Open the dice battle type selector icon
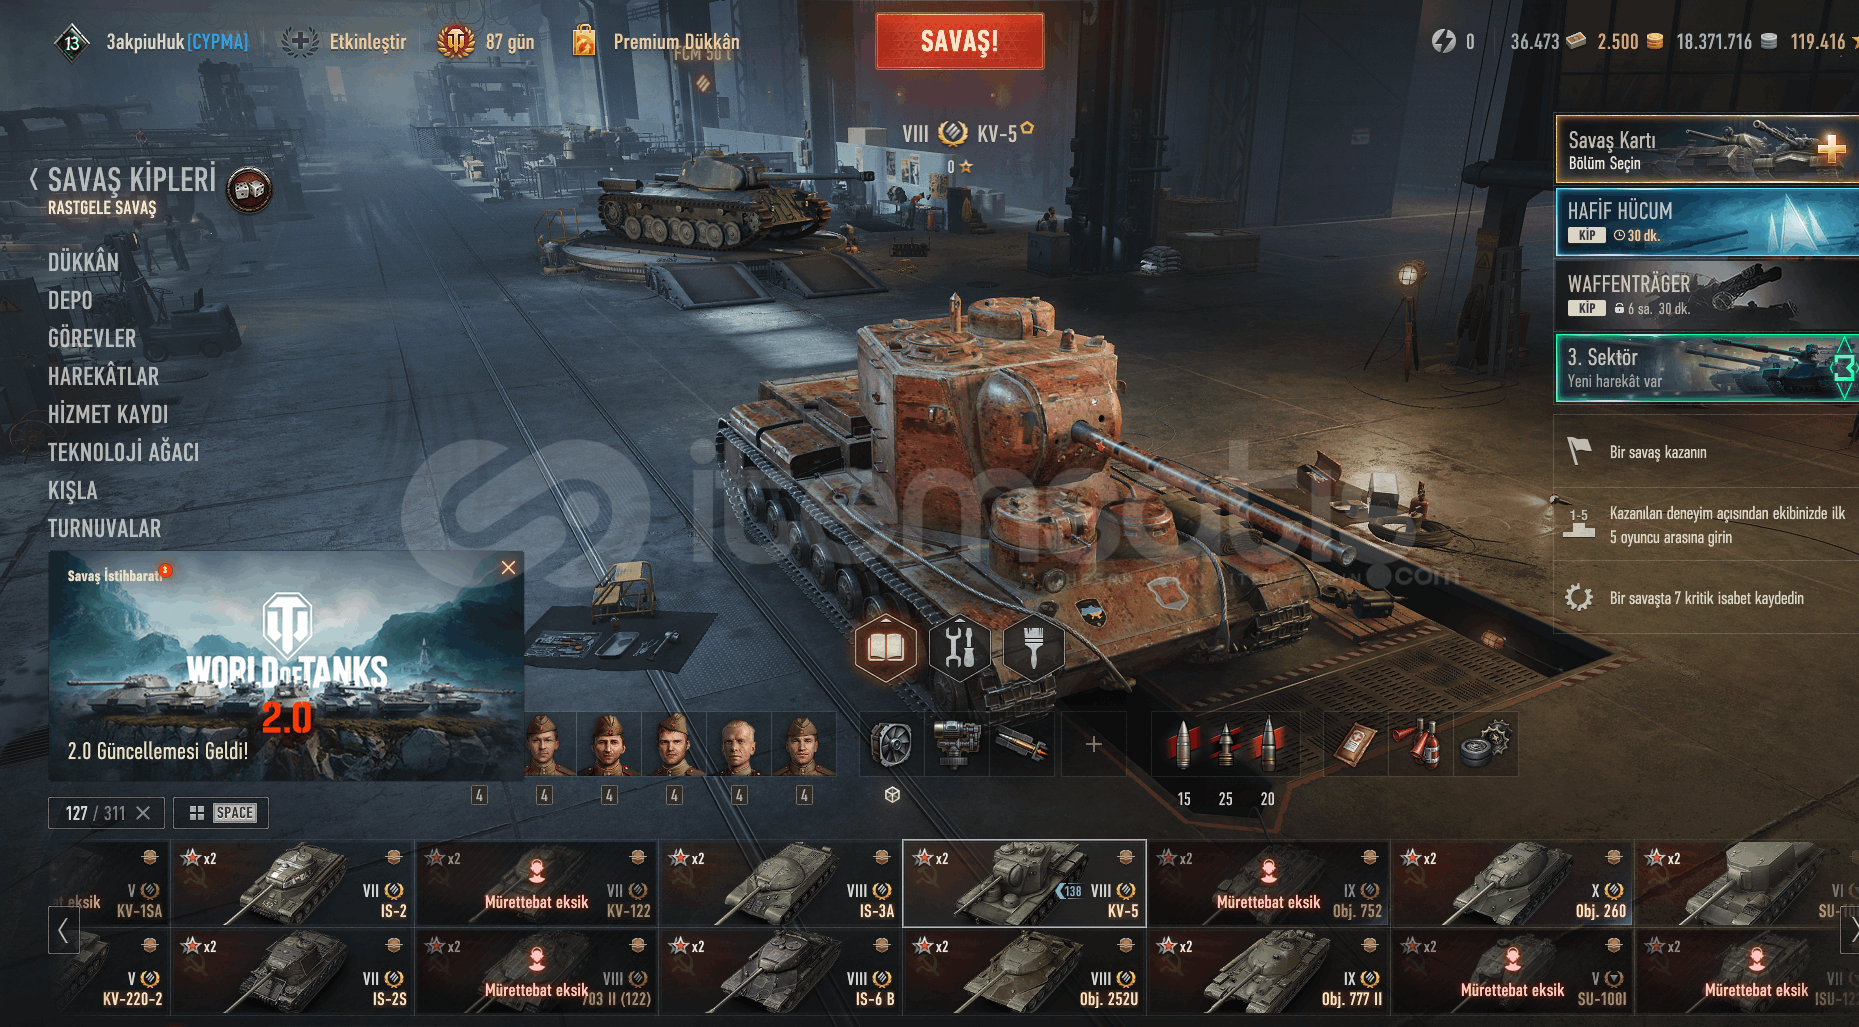The image size is (1859, 1027). (x=250, y=189)
